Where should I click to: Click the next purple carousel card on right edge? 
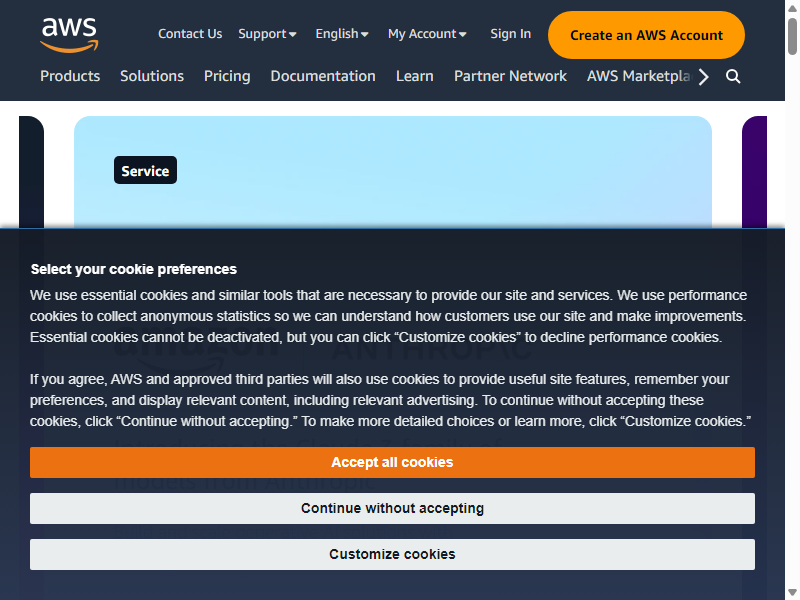point(754,172)
